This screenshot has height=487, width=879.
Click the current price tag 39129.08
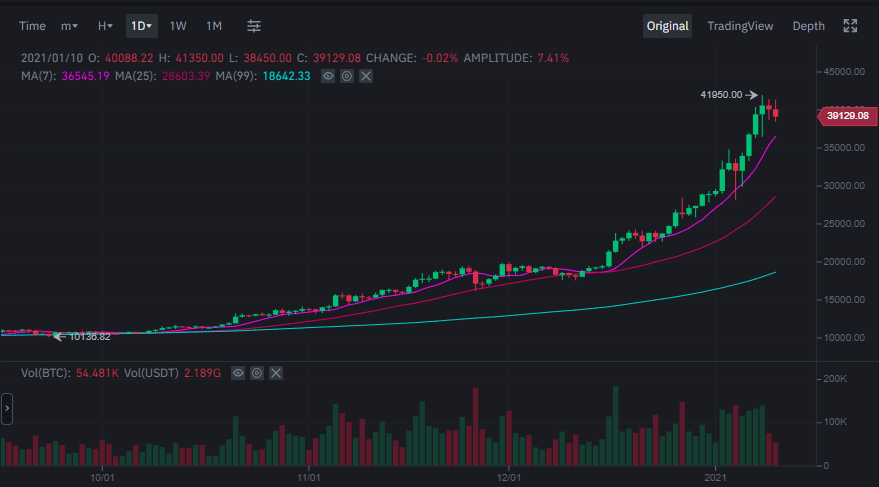tap(846, 116)
